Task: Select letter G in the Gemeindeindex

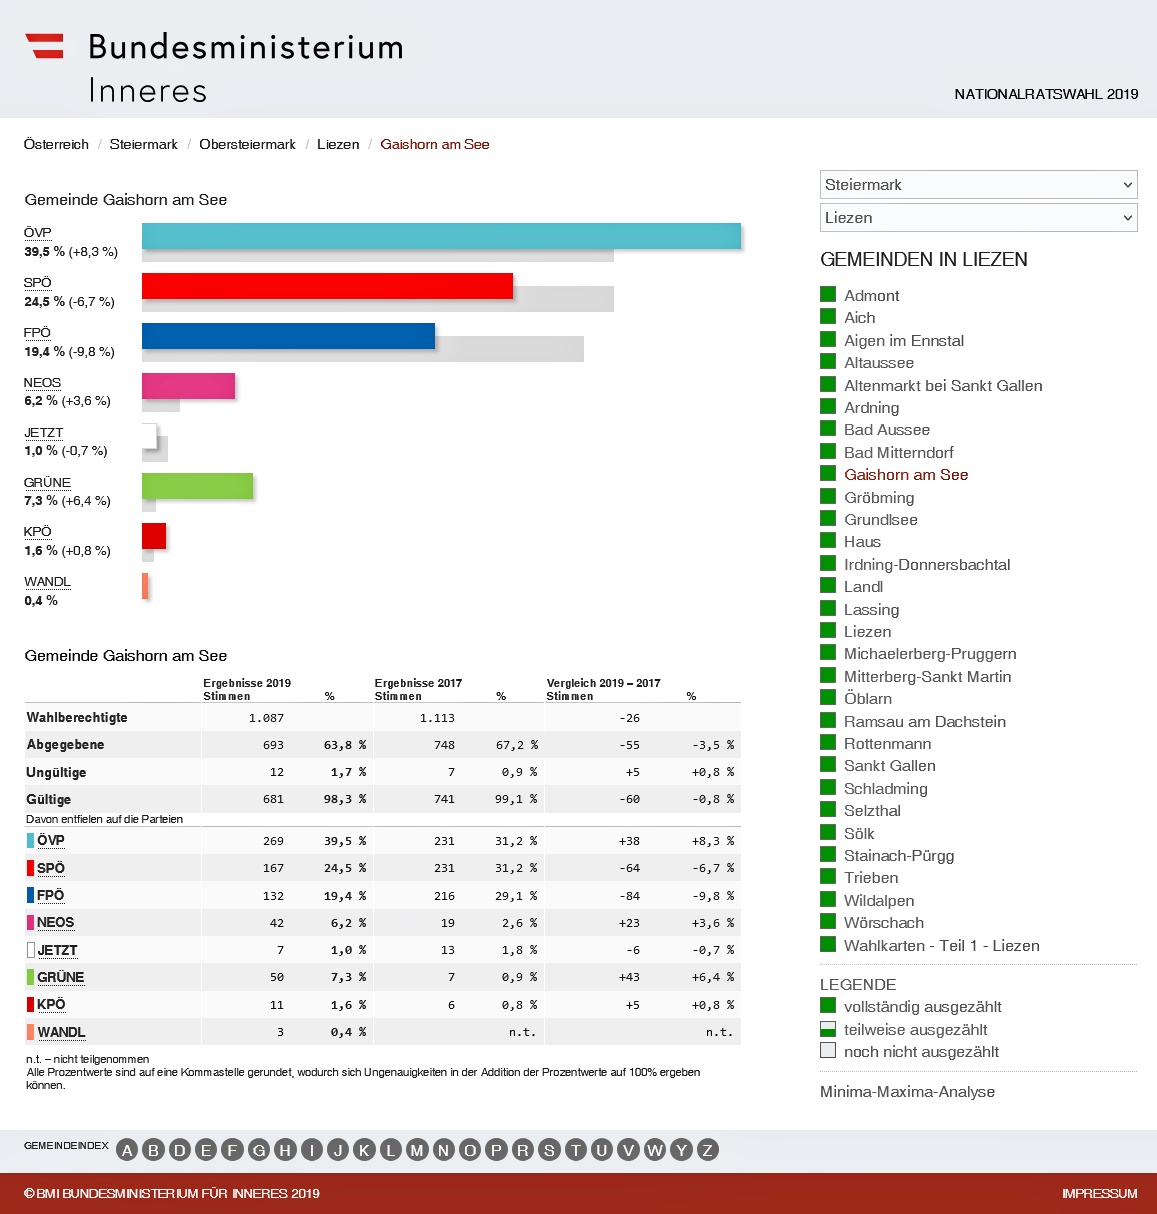Action: pos(259,1150)
